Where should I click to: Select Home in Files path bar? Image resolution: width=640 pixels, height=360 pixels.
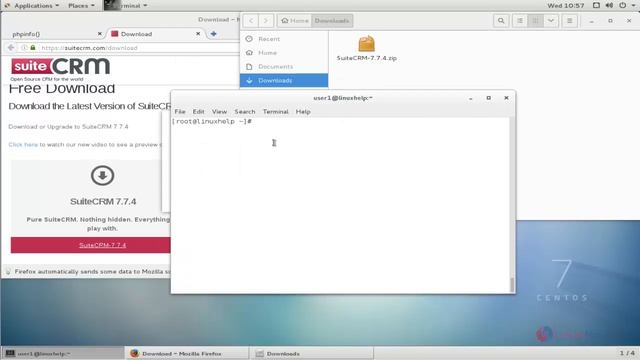pos(295,20)
